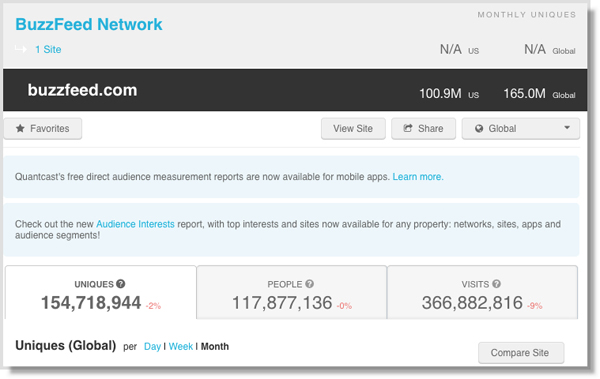This screenshot has height=379, width=600.
Task: Switch to the PEOPLE tab
Action: [292, 292]
